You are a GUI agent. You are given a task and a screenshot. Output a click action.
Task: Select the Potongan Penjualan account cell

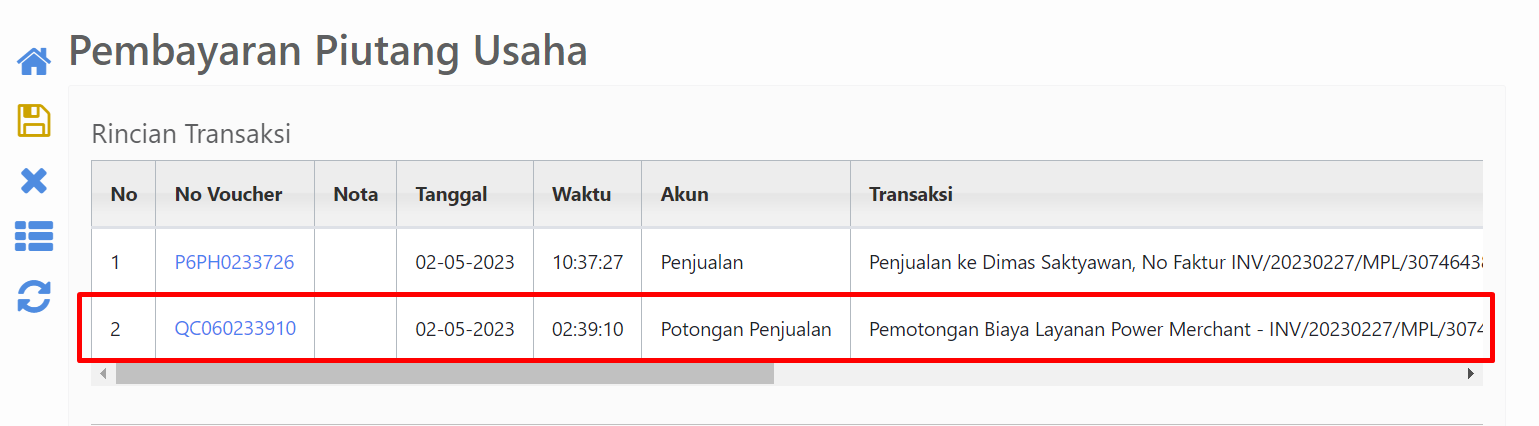coord(745,328)
